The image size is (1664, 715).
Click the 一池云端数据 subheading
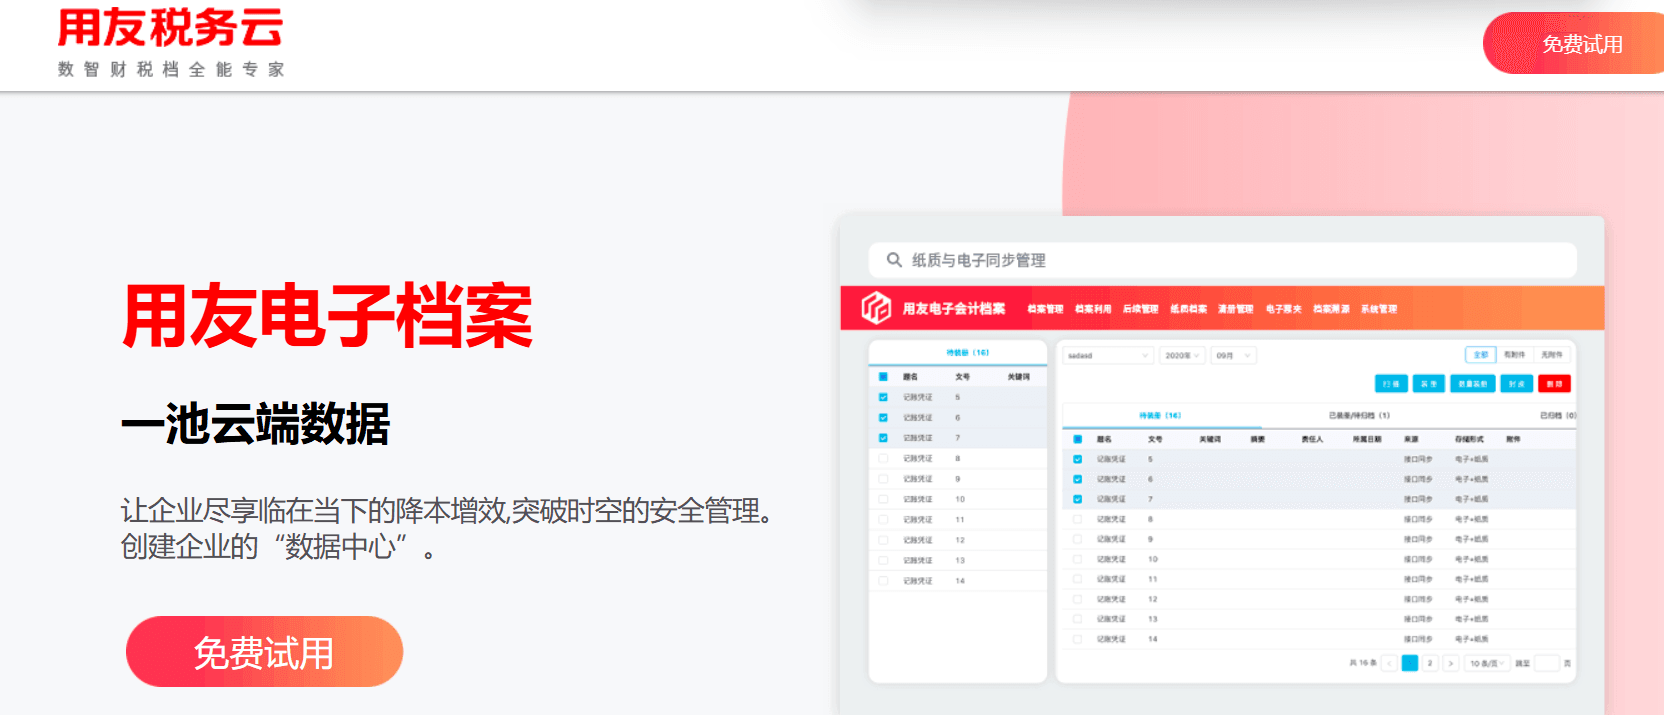(x=256, y=424)
